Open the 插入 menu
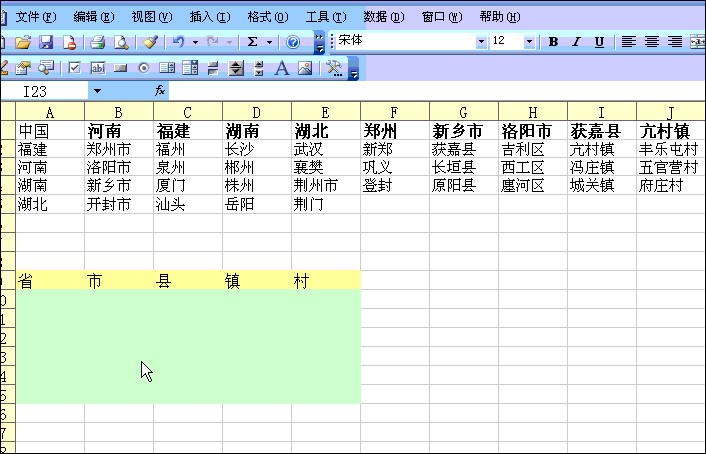Viewport: 706px width, 454px height. pyautogui.click(x=210, y=17)
